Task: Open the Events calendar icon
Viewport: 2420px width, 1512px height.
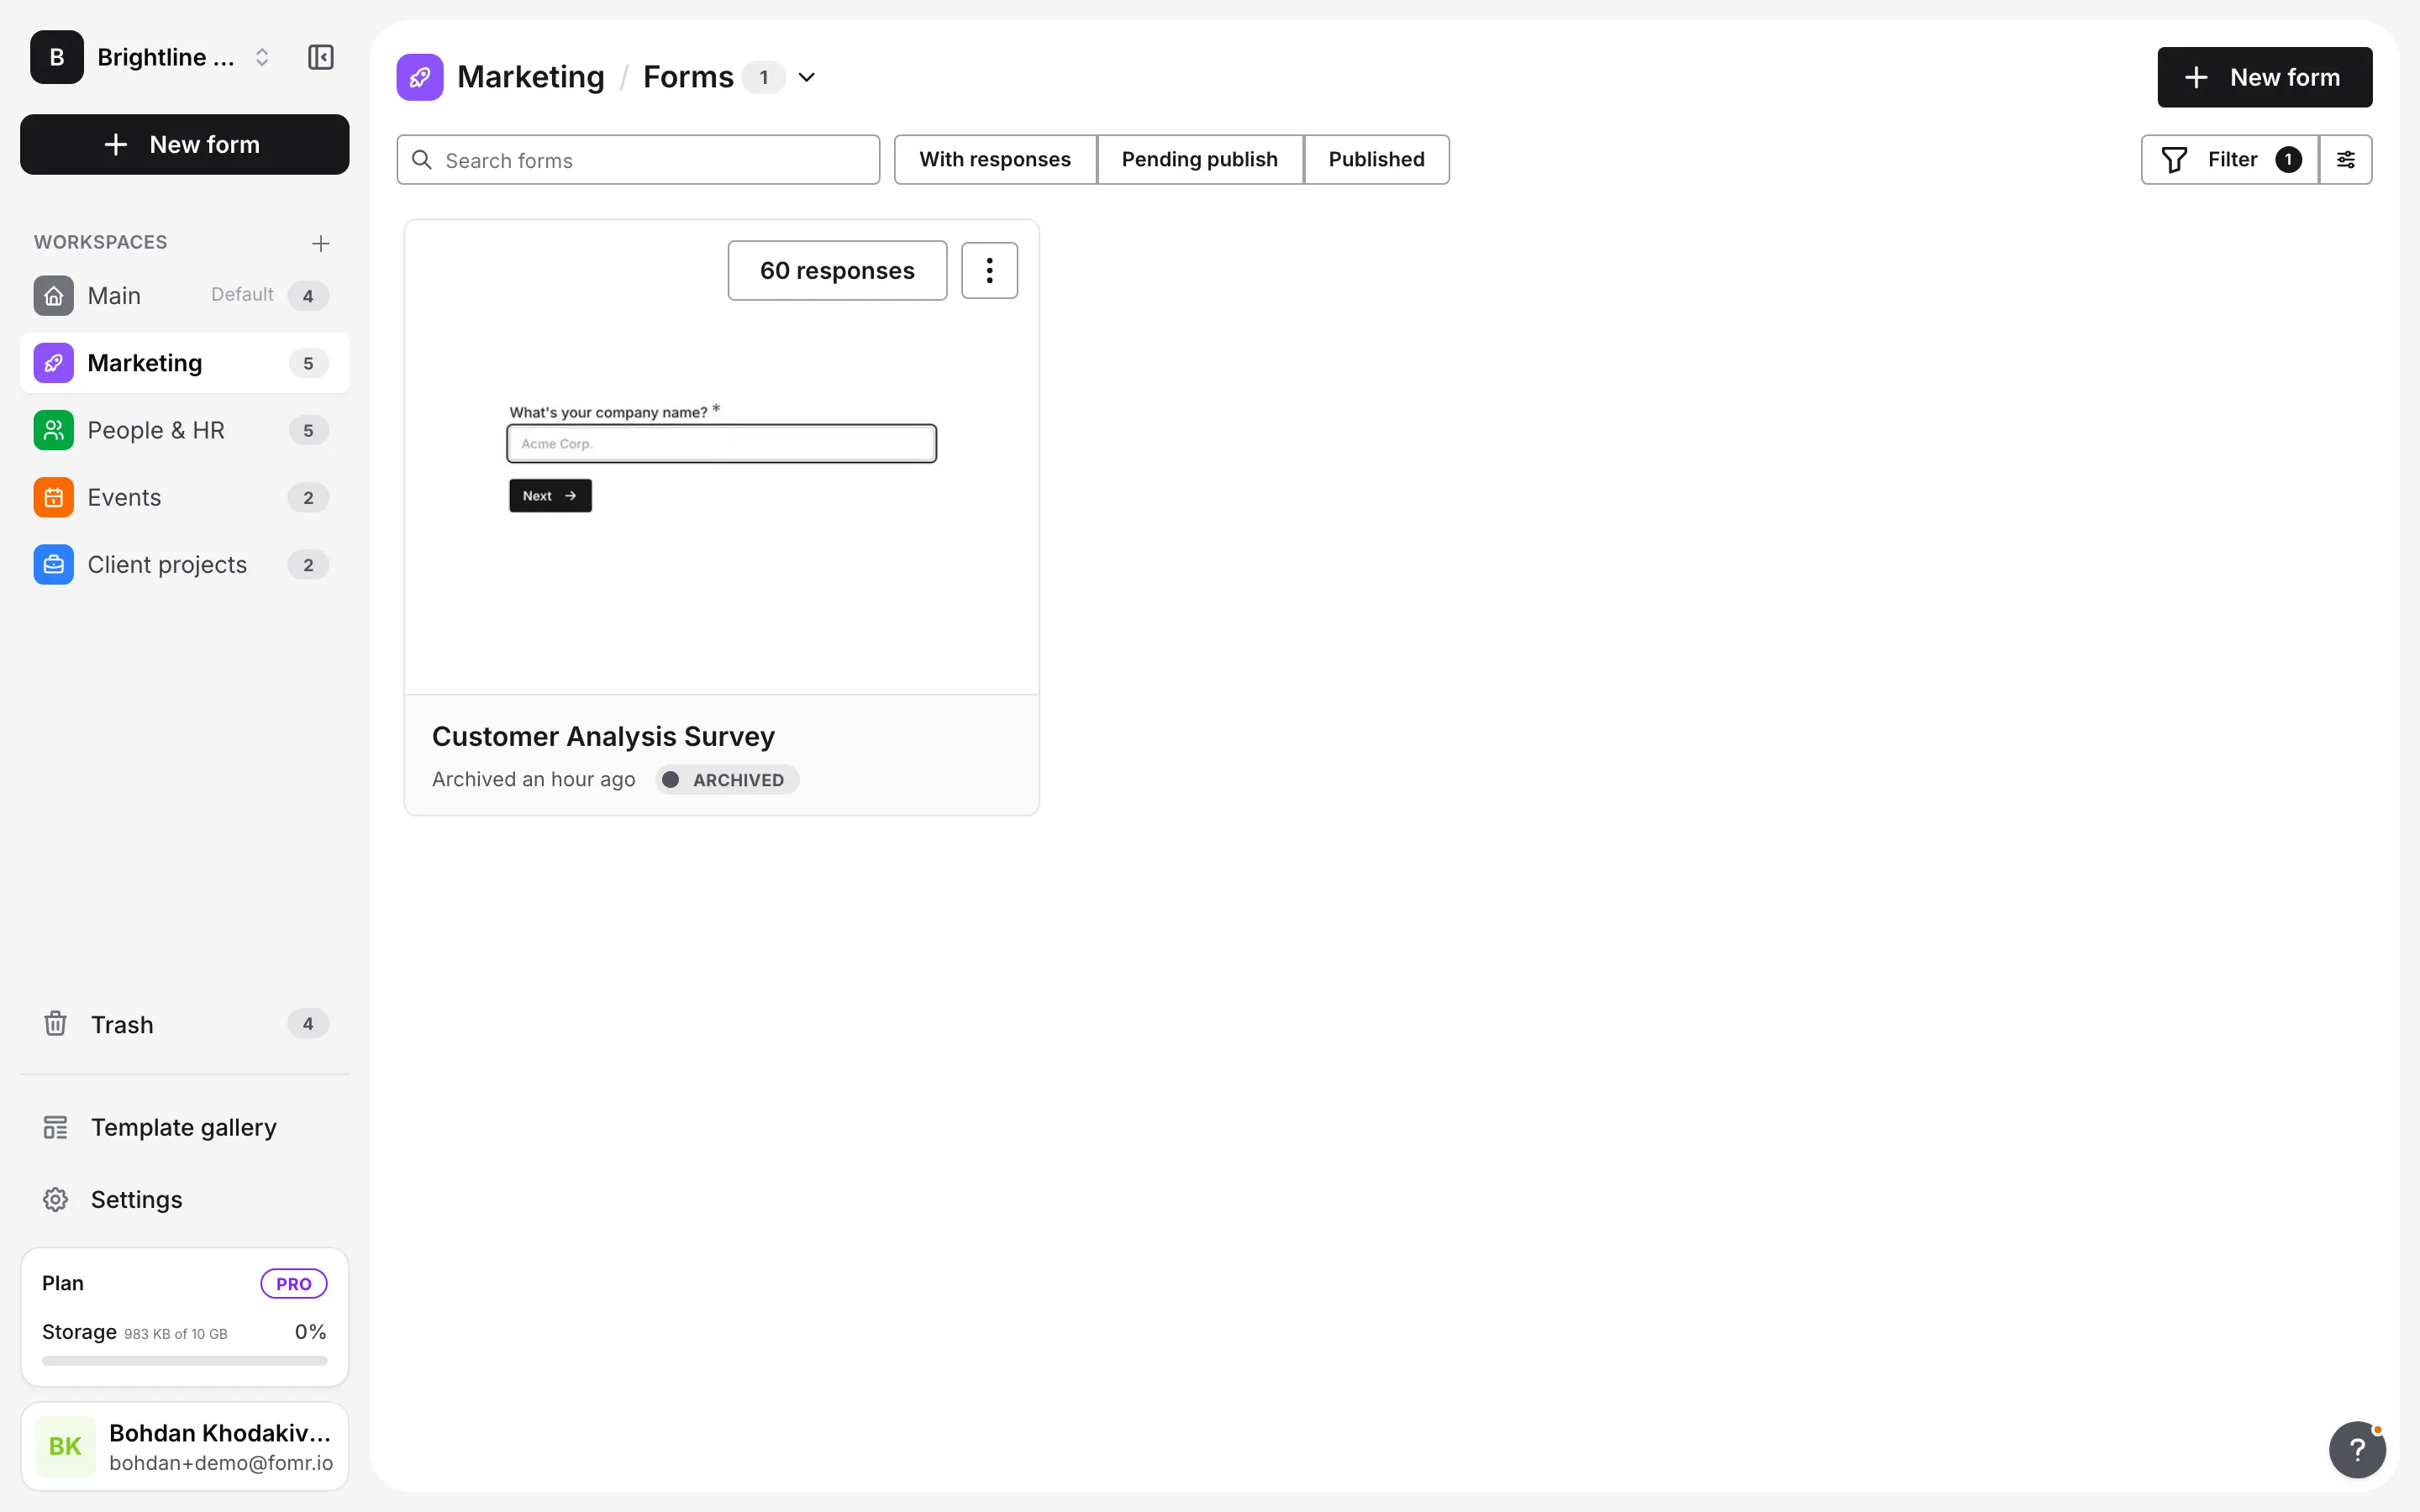Action: (x=54, y=497)
